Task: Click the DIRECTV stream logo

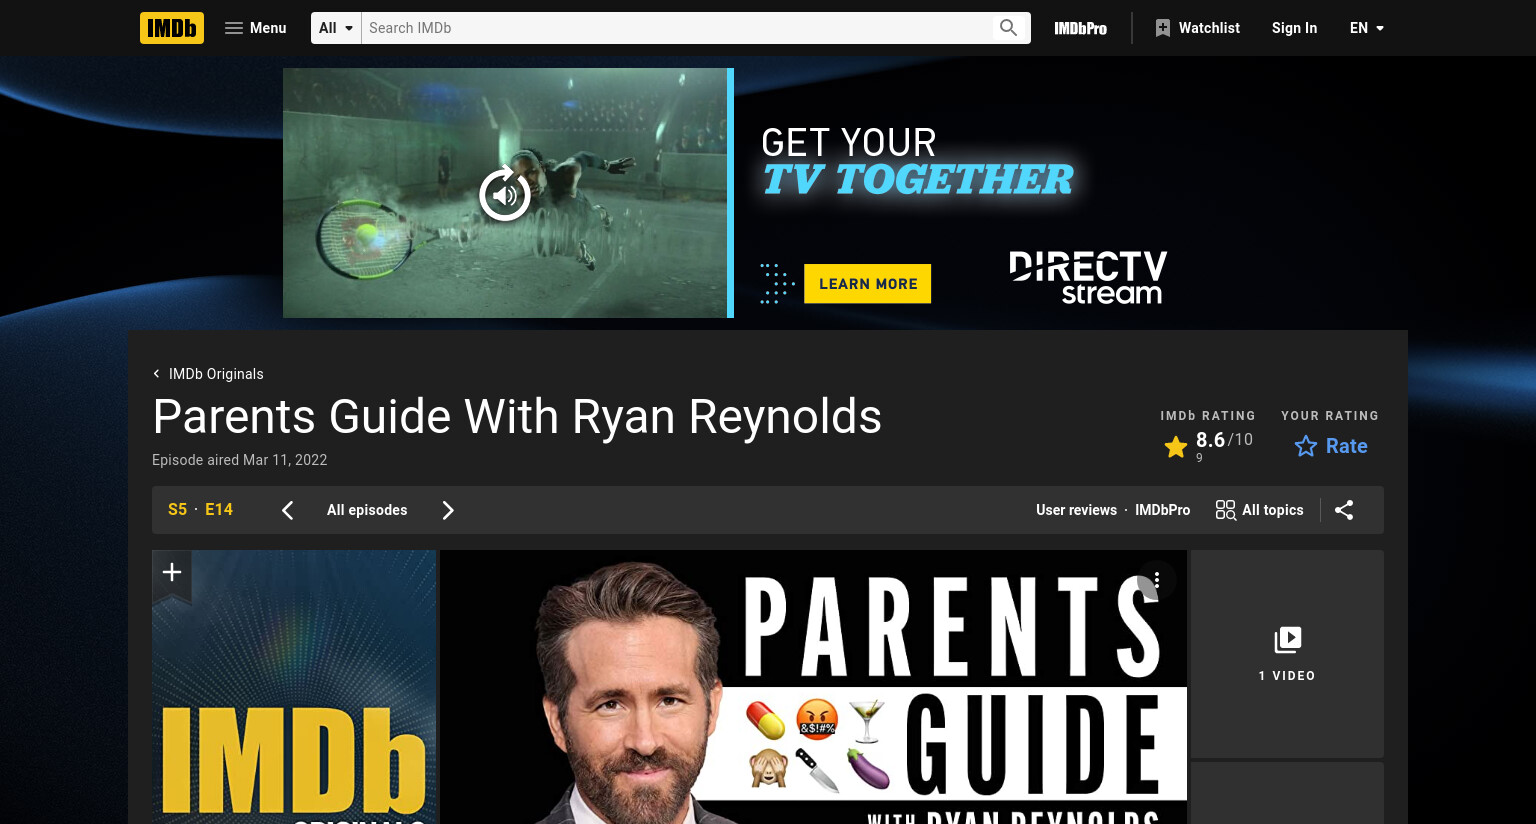Action: tap(1088, 278)
